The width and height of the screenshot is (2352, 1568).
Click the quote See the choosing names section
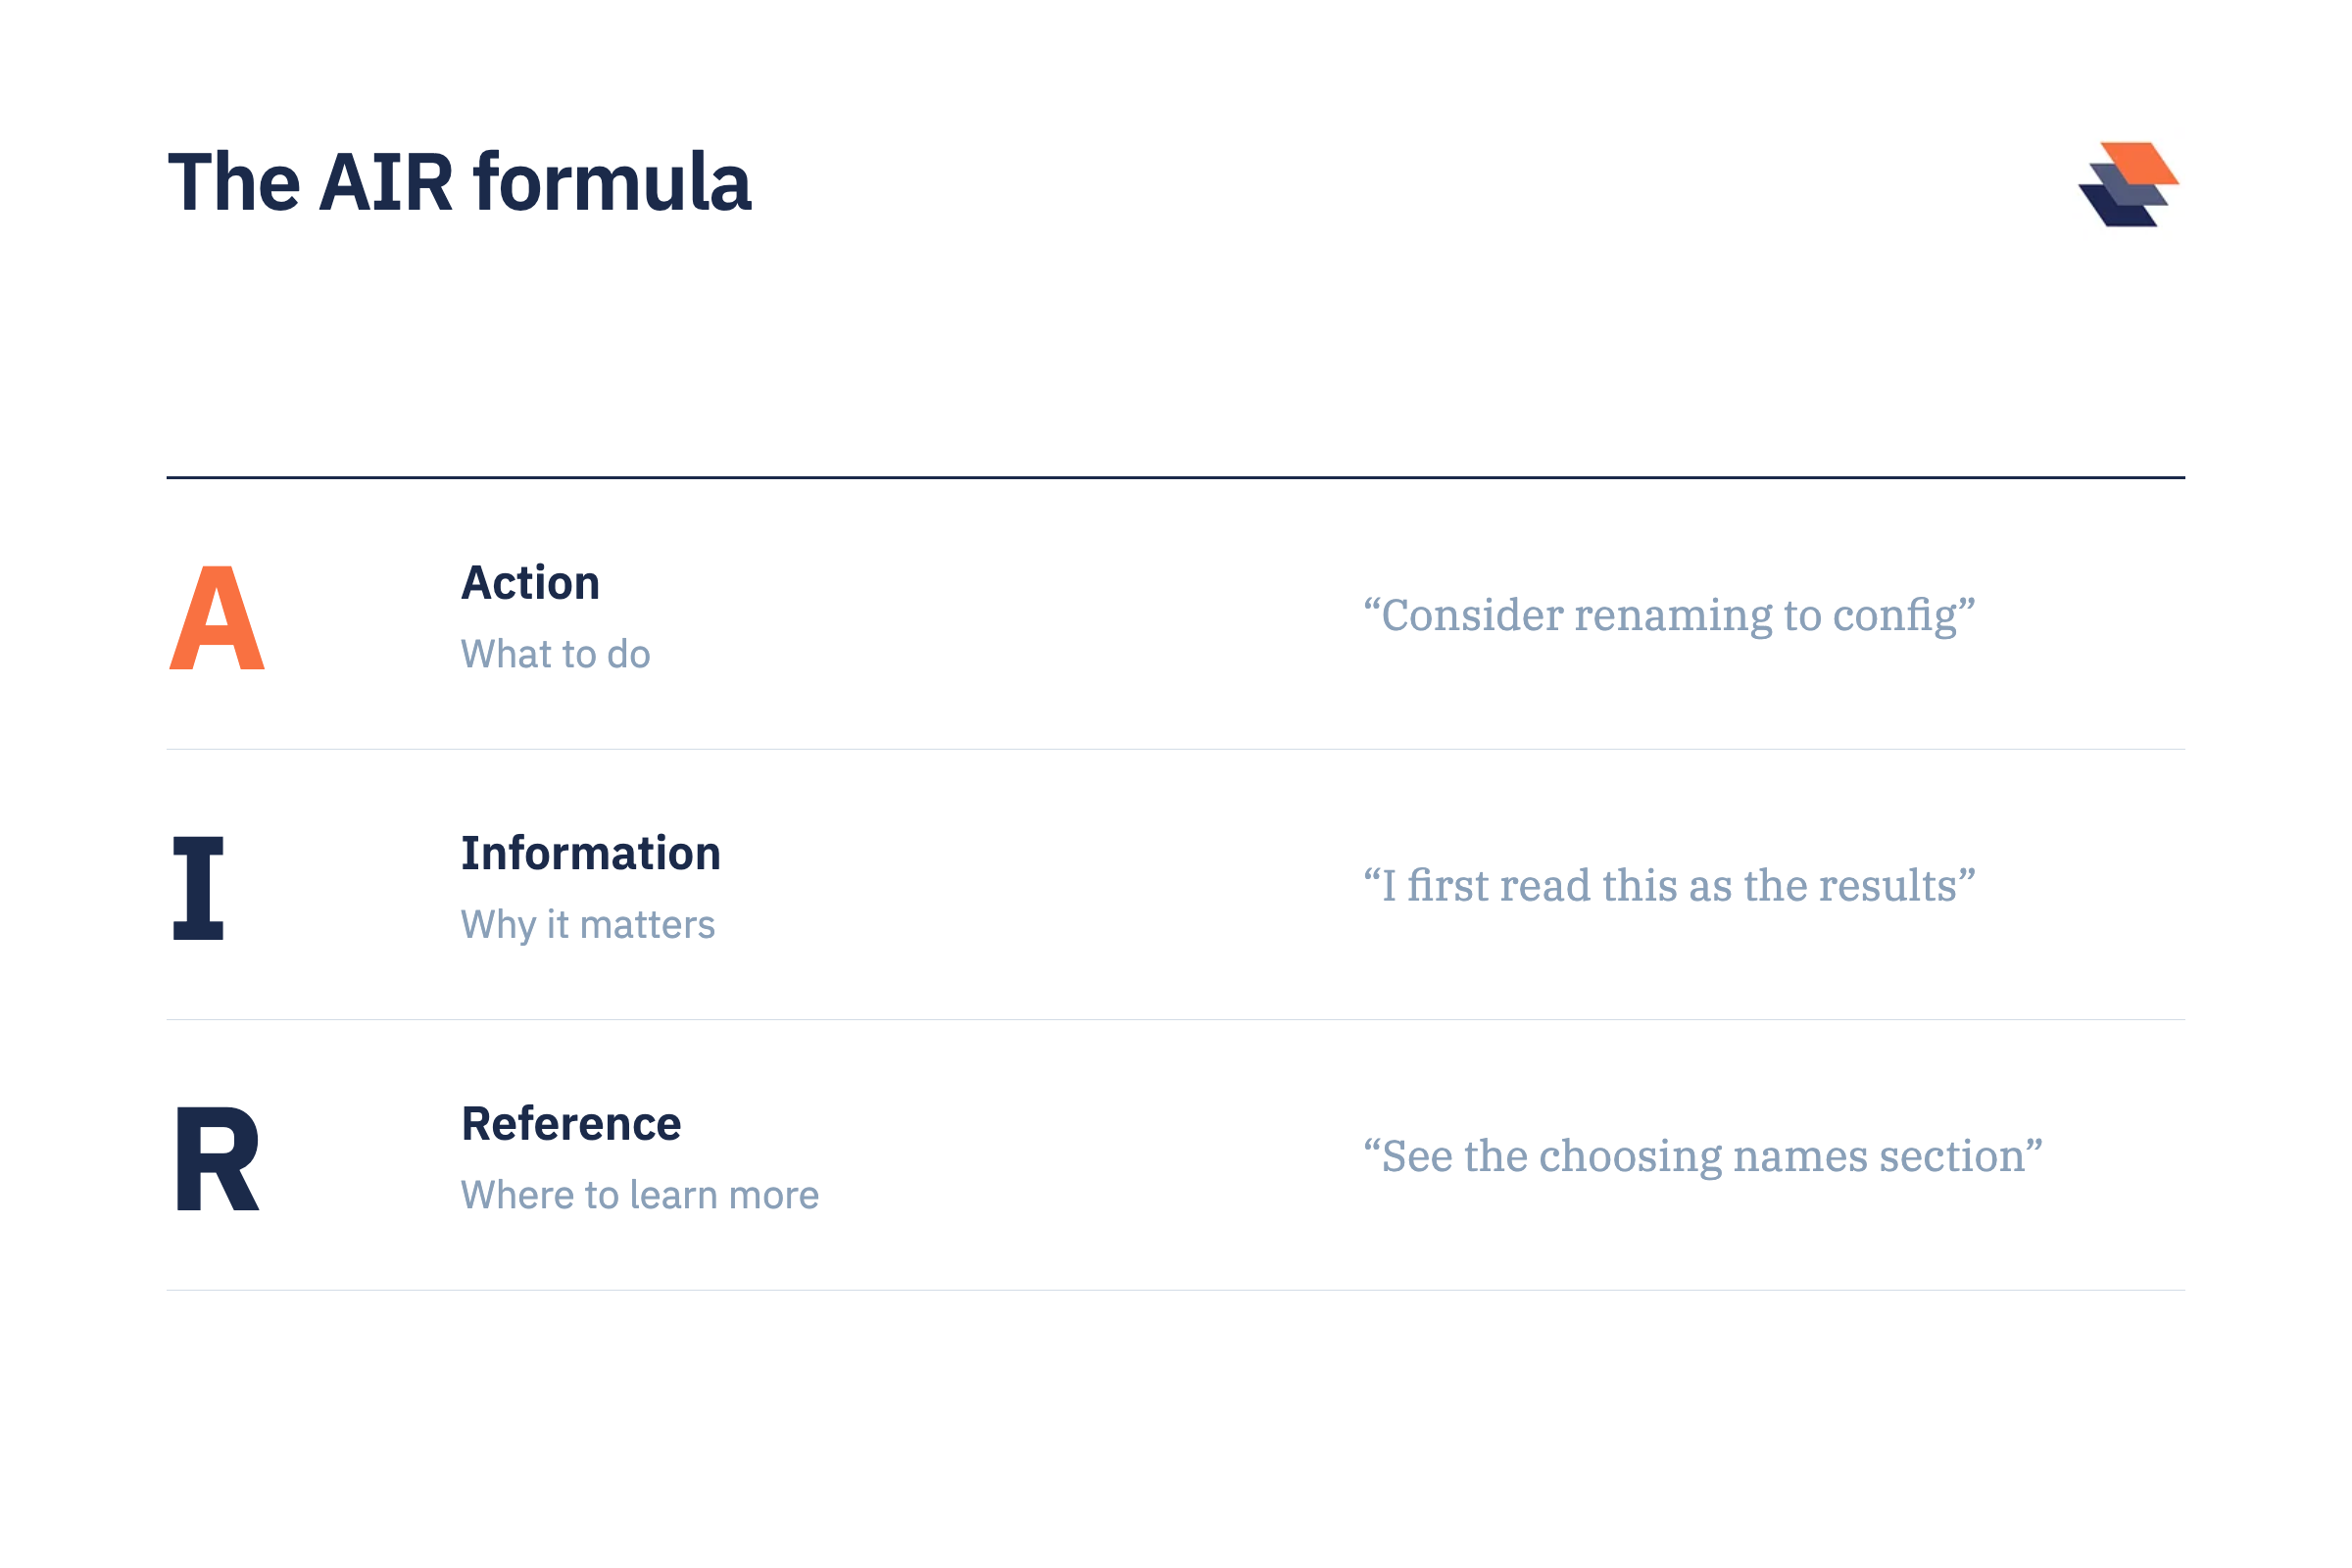[1703, 1157]
